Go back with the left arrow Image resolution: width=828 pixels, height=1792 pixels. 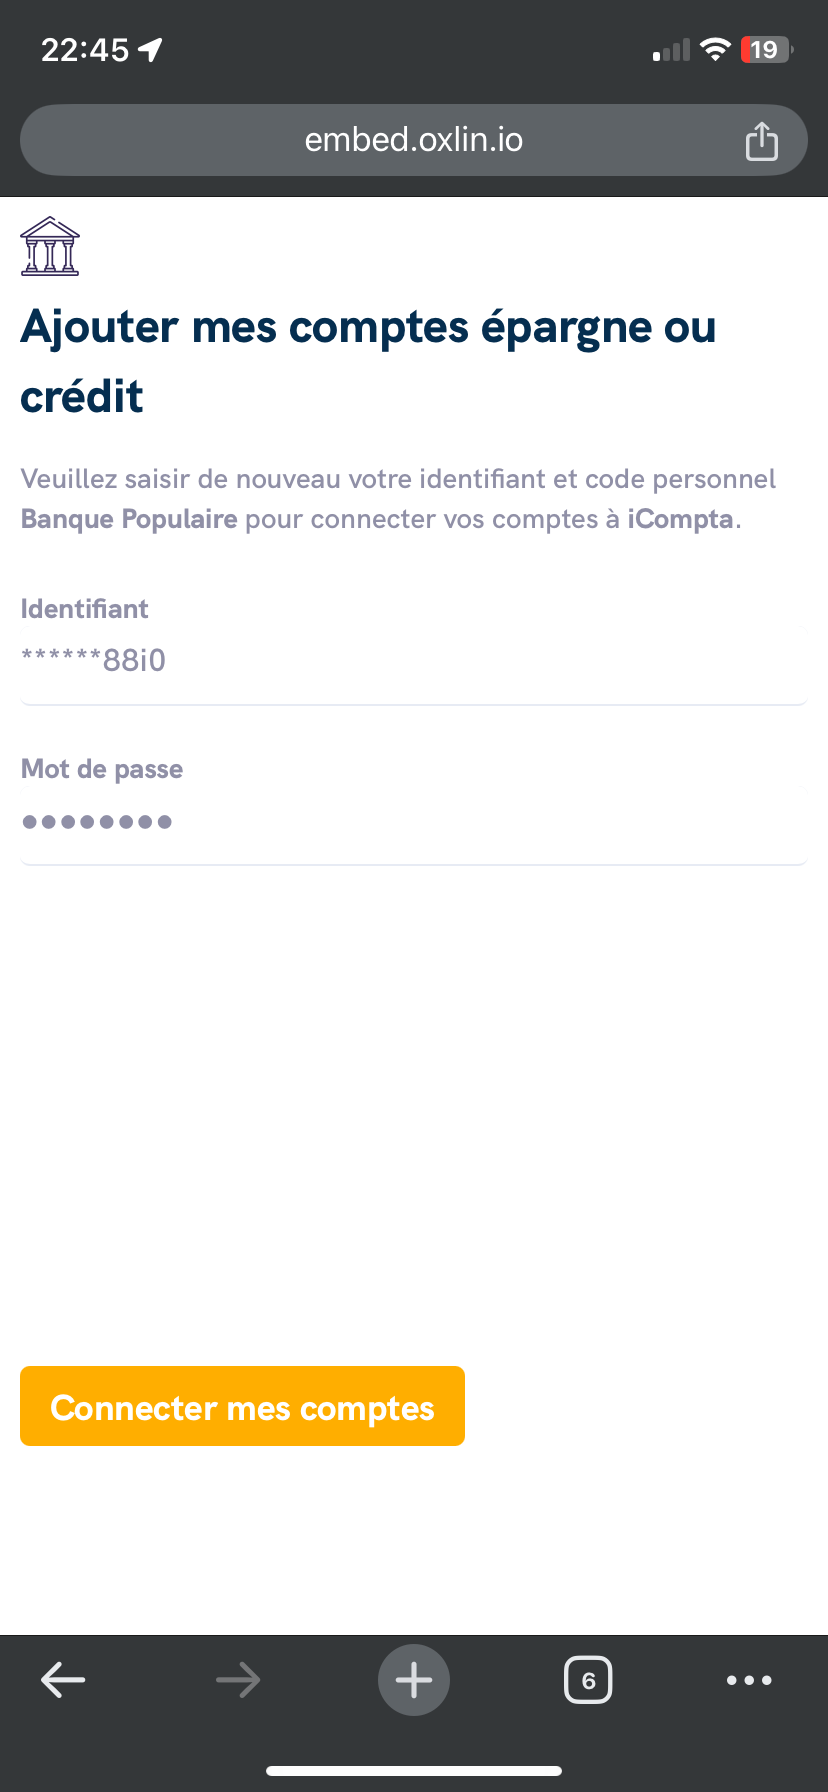63,1680
